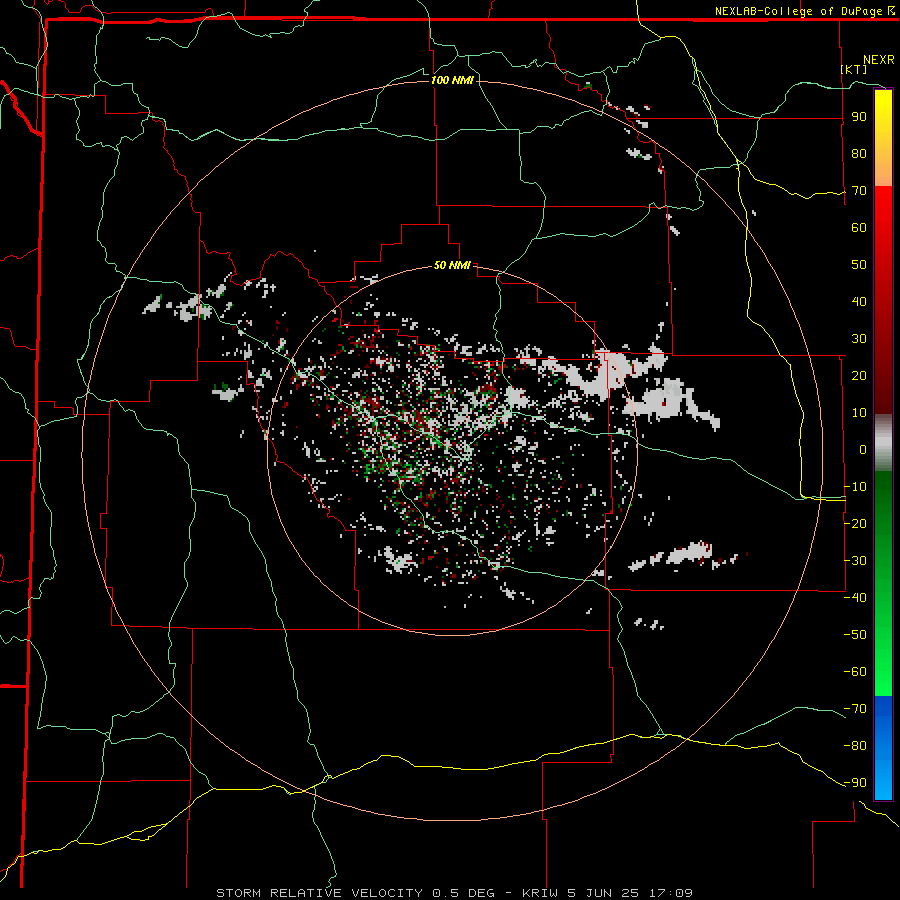Click the blue segment of the color bar
Image resolution: width=900 pixels, height=900 pixels.
[883, 747]
